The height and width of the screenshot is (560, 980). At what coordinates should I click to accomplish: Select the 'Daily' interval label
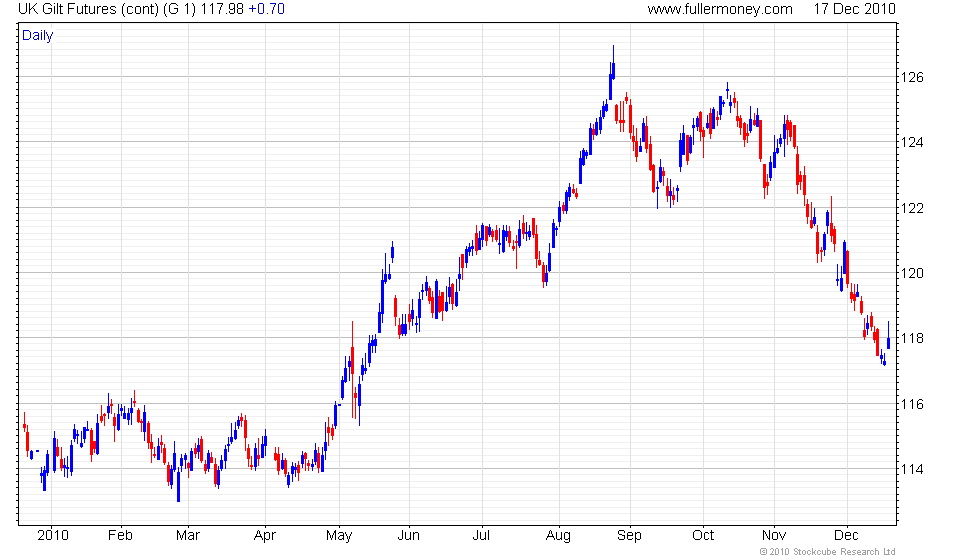click(x=38, y=36)
